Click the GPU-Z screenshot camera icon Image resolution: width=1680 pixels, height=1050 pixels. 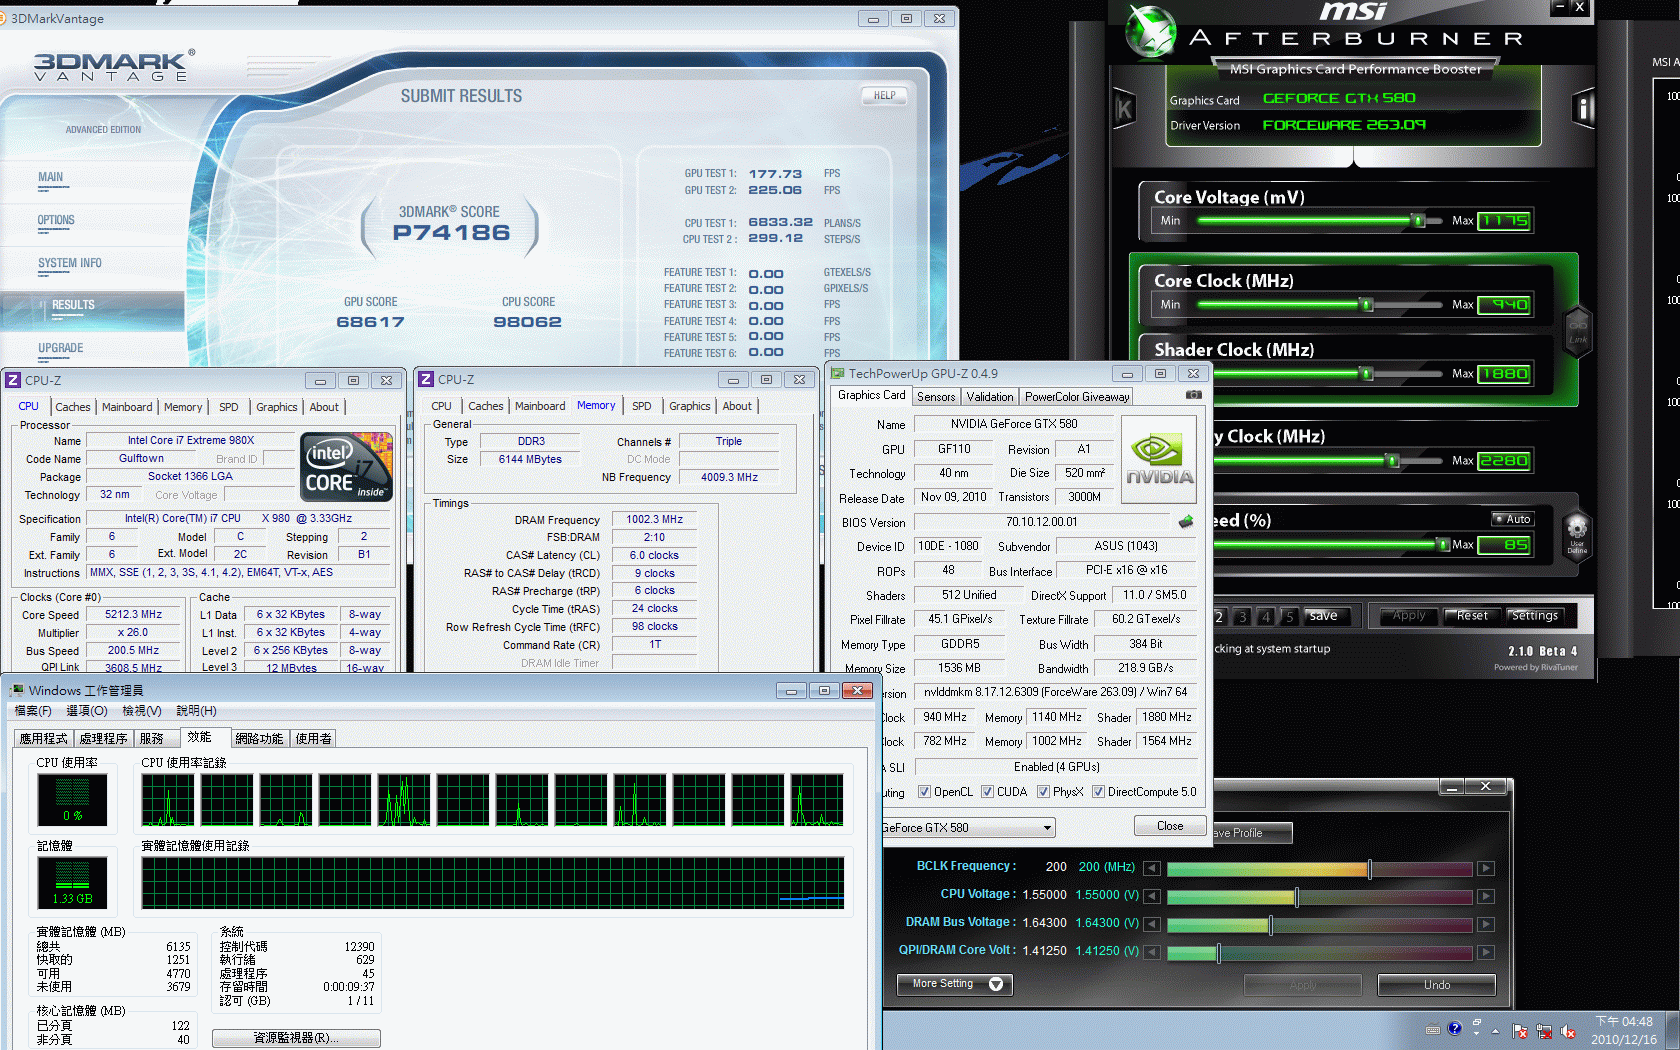(x=1193, y=395)
